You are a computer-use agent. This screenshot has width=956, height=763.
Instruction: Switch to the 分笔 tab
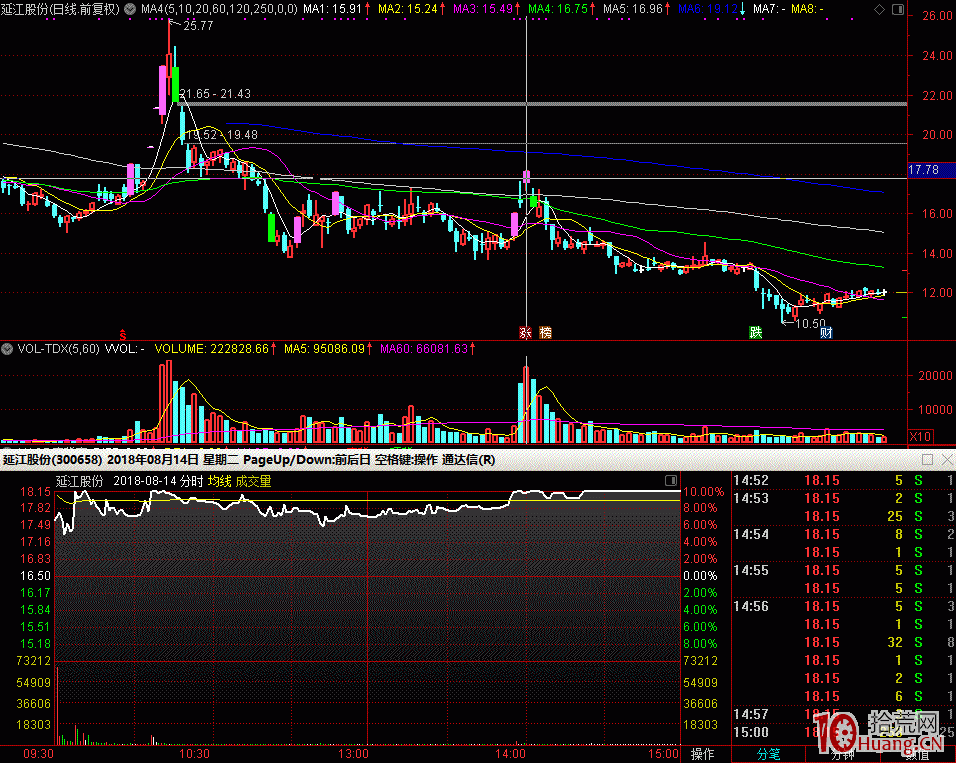pos(768,754)
